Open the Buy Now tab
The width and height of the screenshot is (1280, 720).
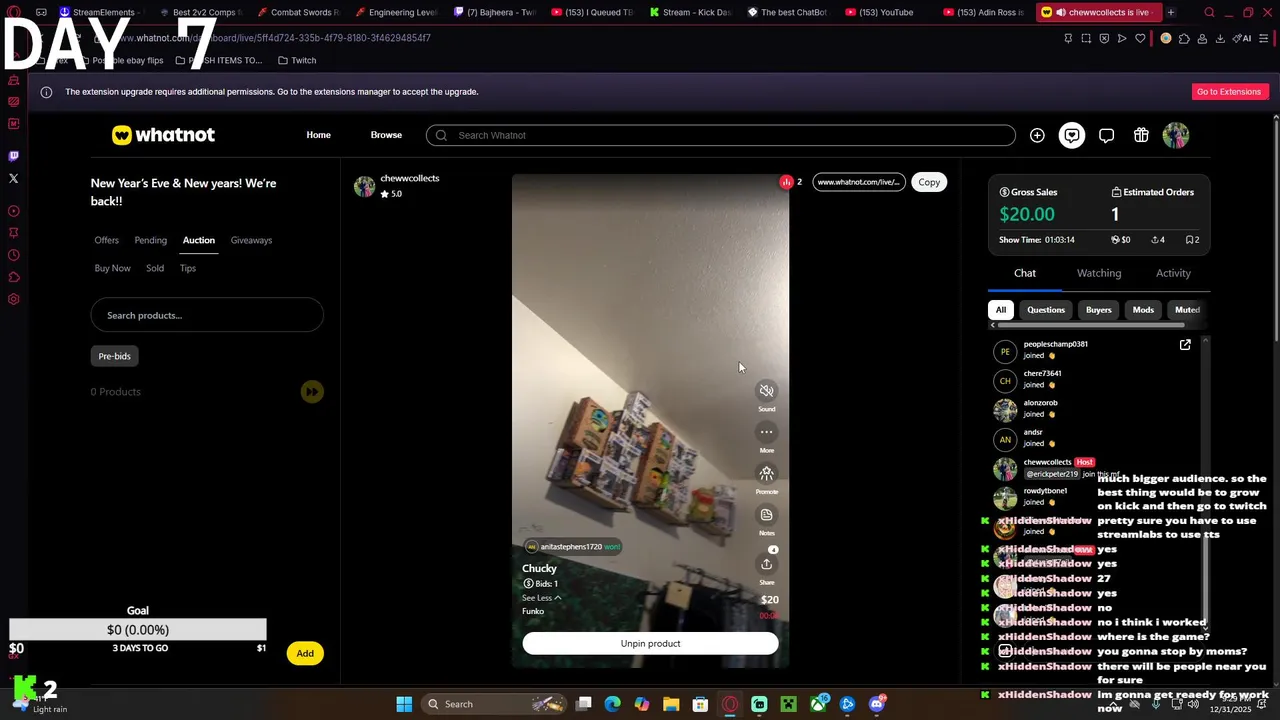pos(113,268)
